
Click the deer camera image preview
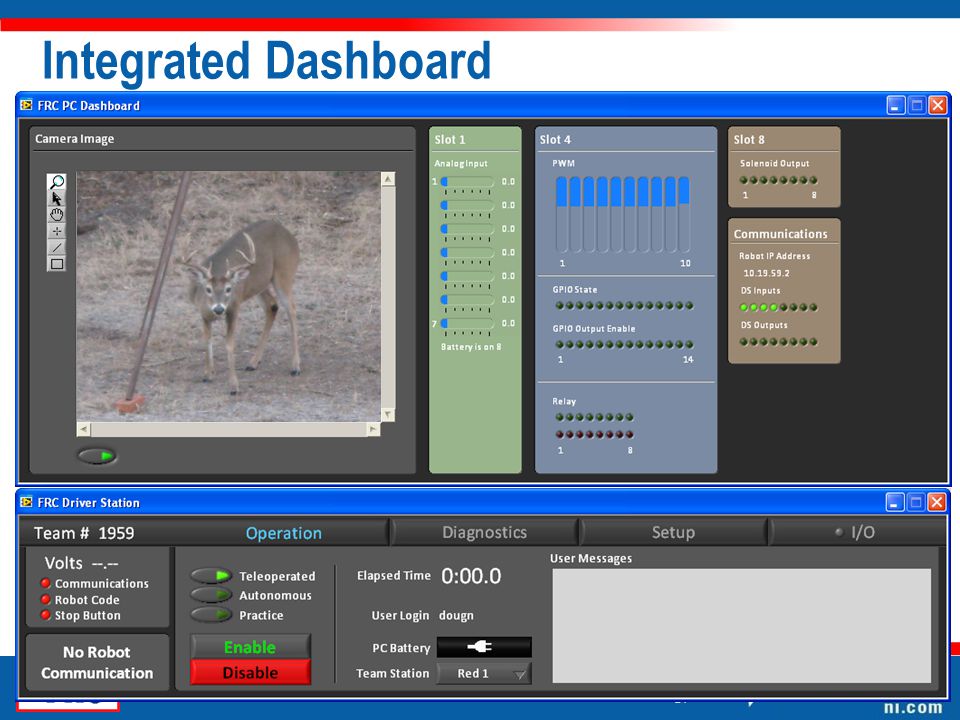(x=228, y=296)
